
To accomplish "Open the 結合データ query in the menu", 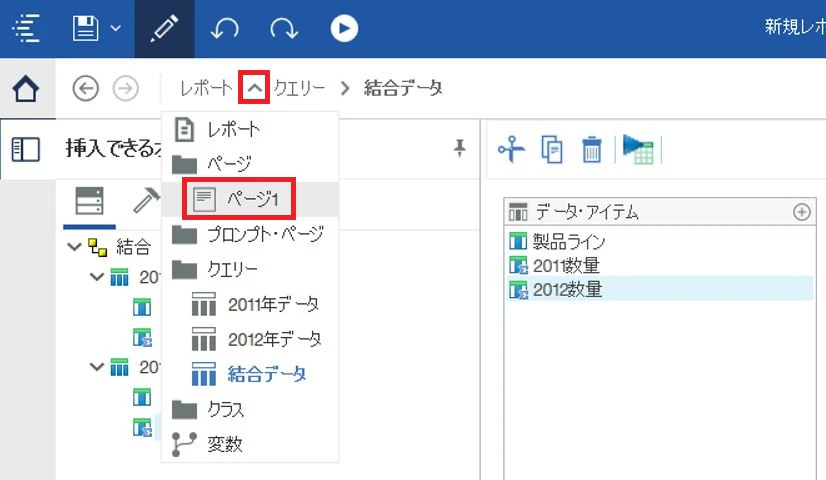I will tap(250, 375).
